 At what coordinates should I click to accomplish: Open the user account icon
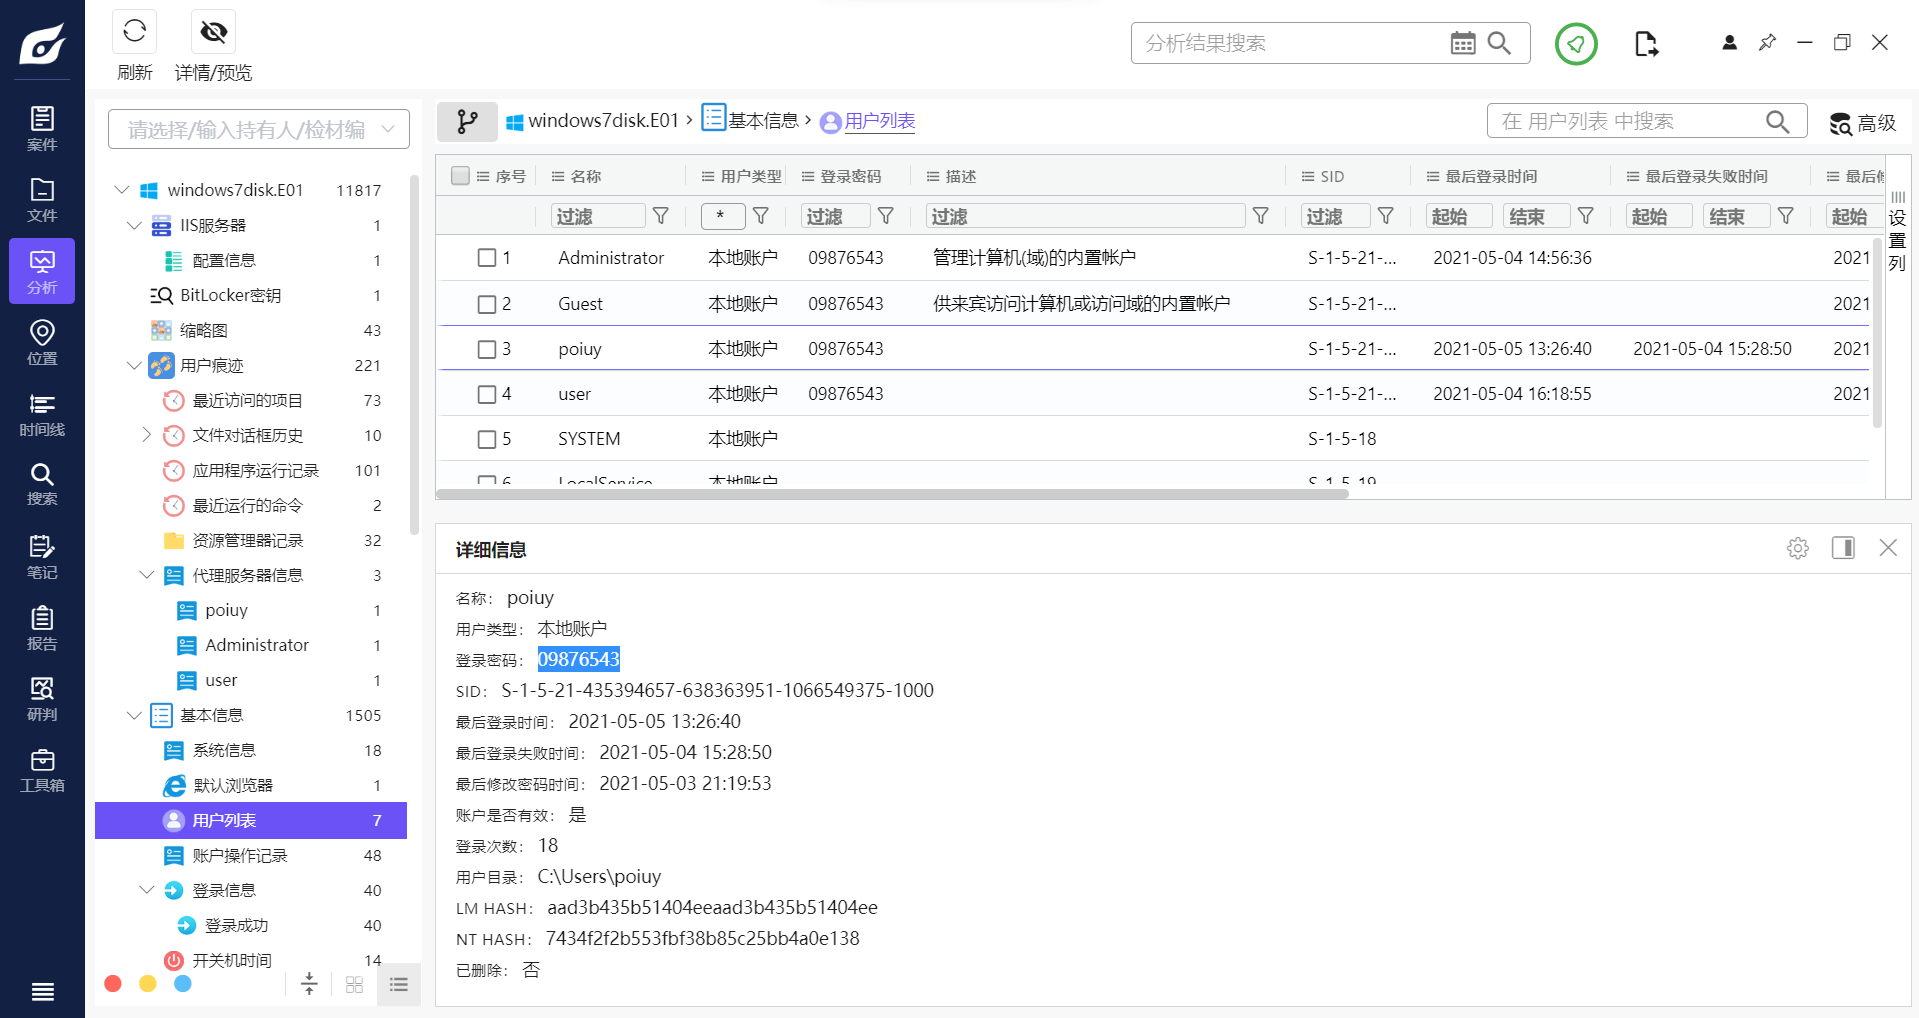click(x=1729, y=42)
